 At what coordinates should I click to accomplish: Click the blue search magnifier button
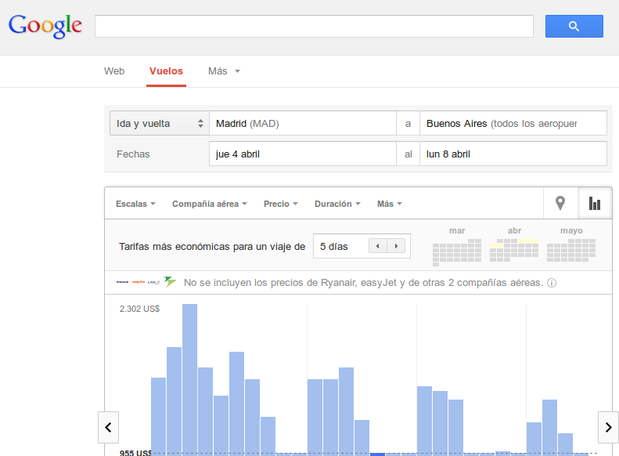(574, 26)
